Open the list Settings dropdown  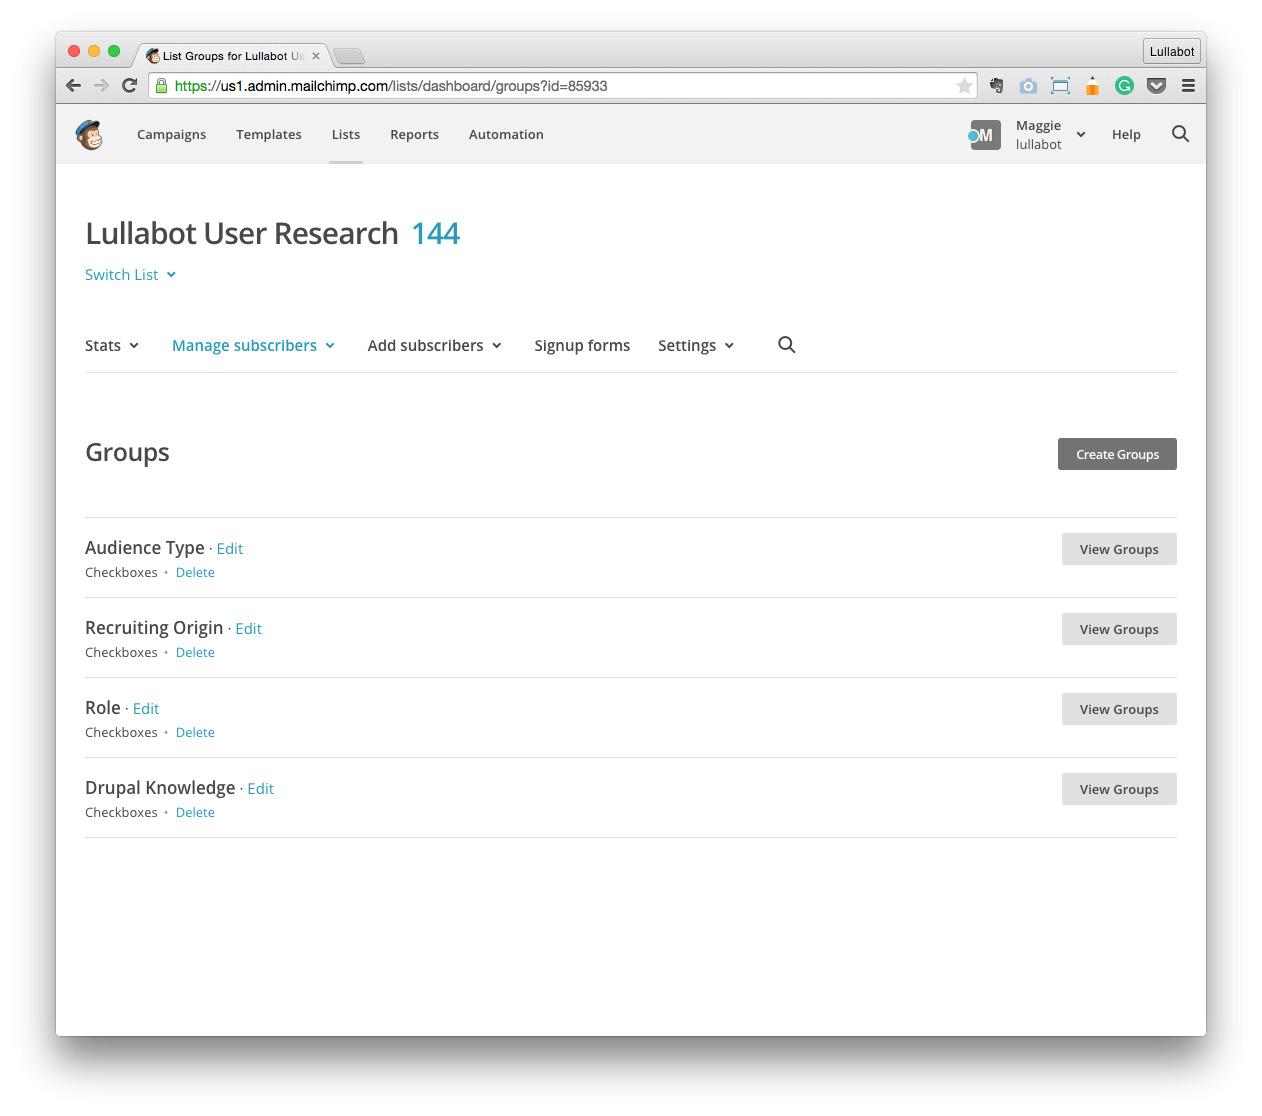pos(696,346)
